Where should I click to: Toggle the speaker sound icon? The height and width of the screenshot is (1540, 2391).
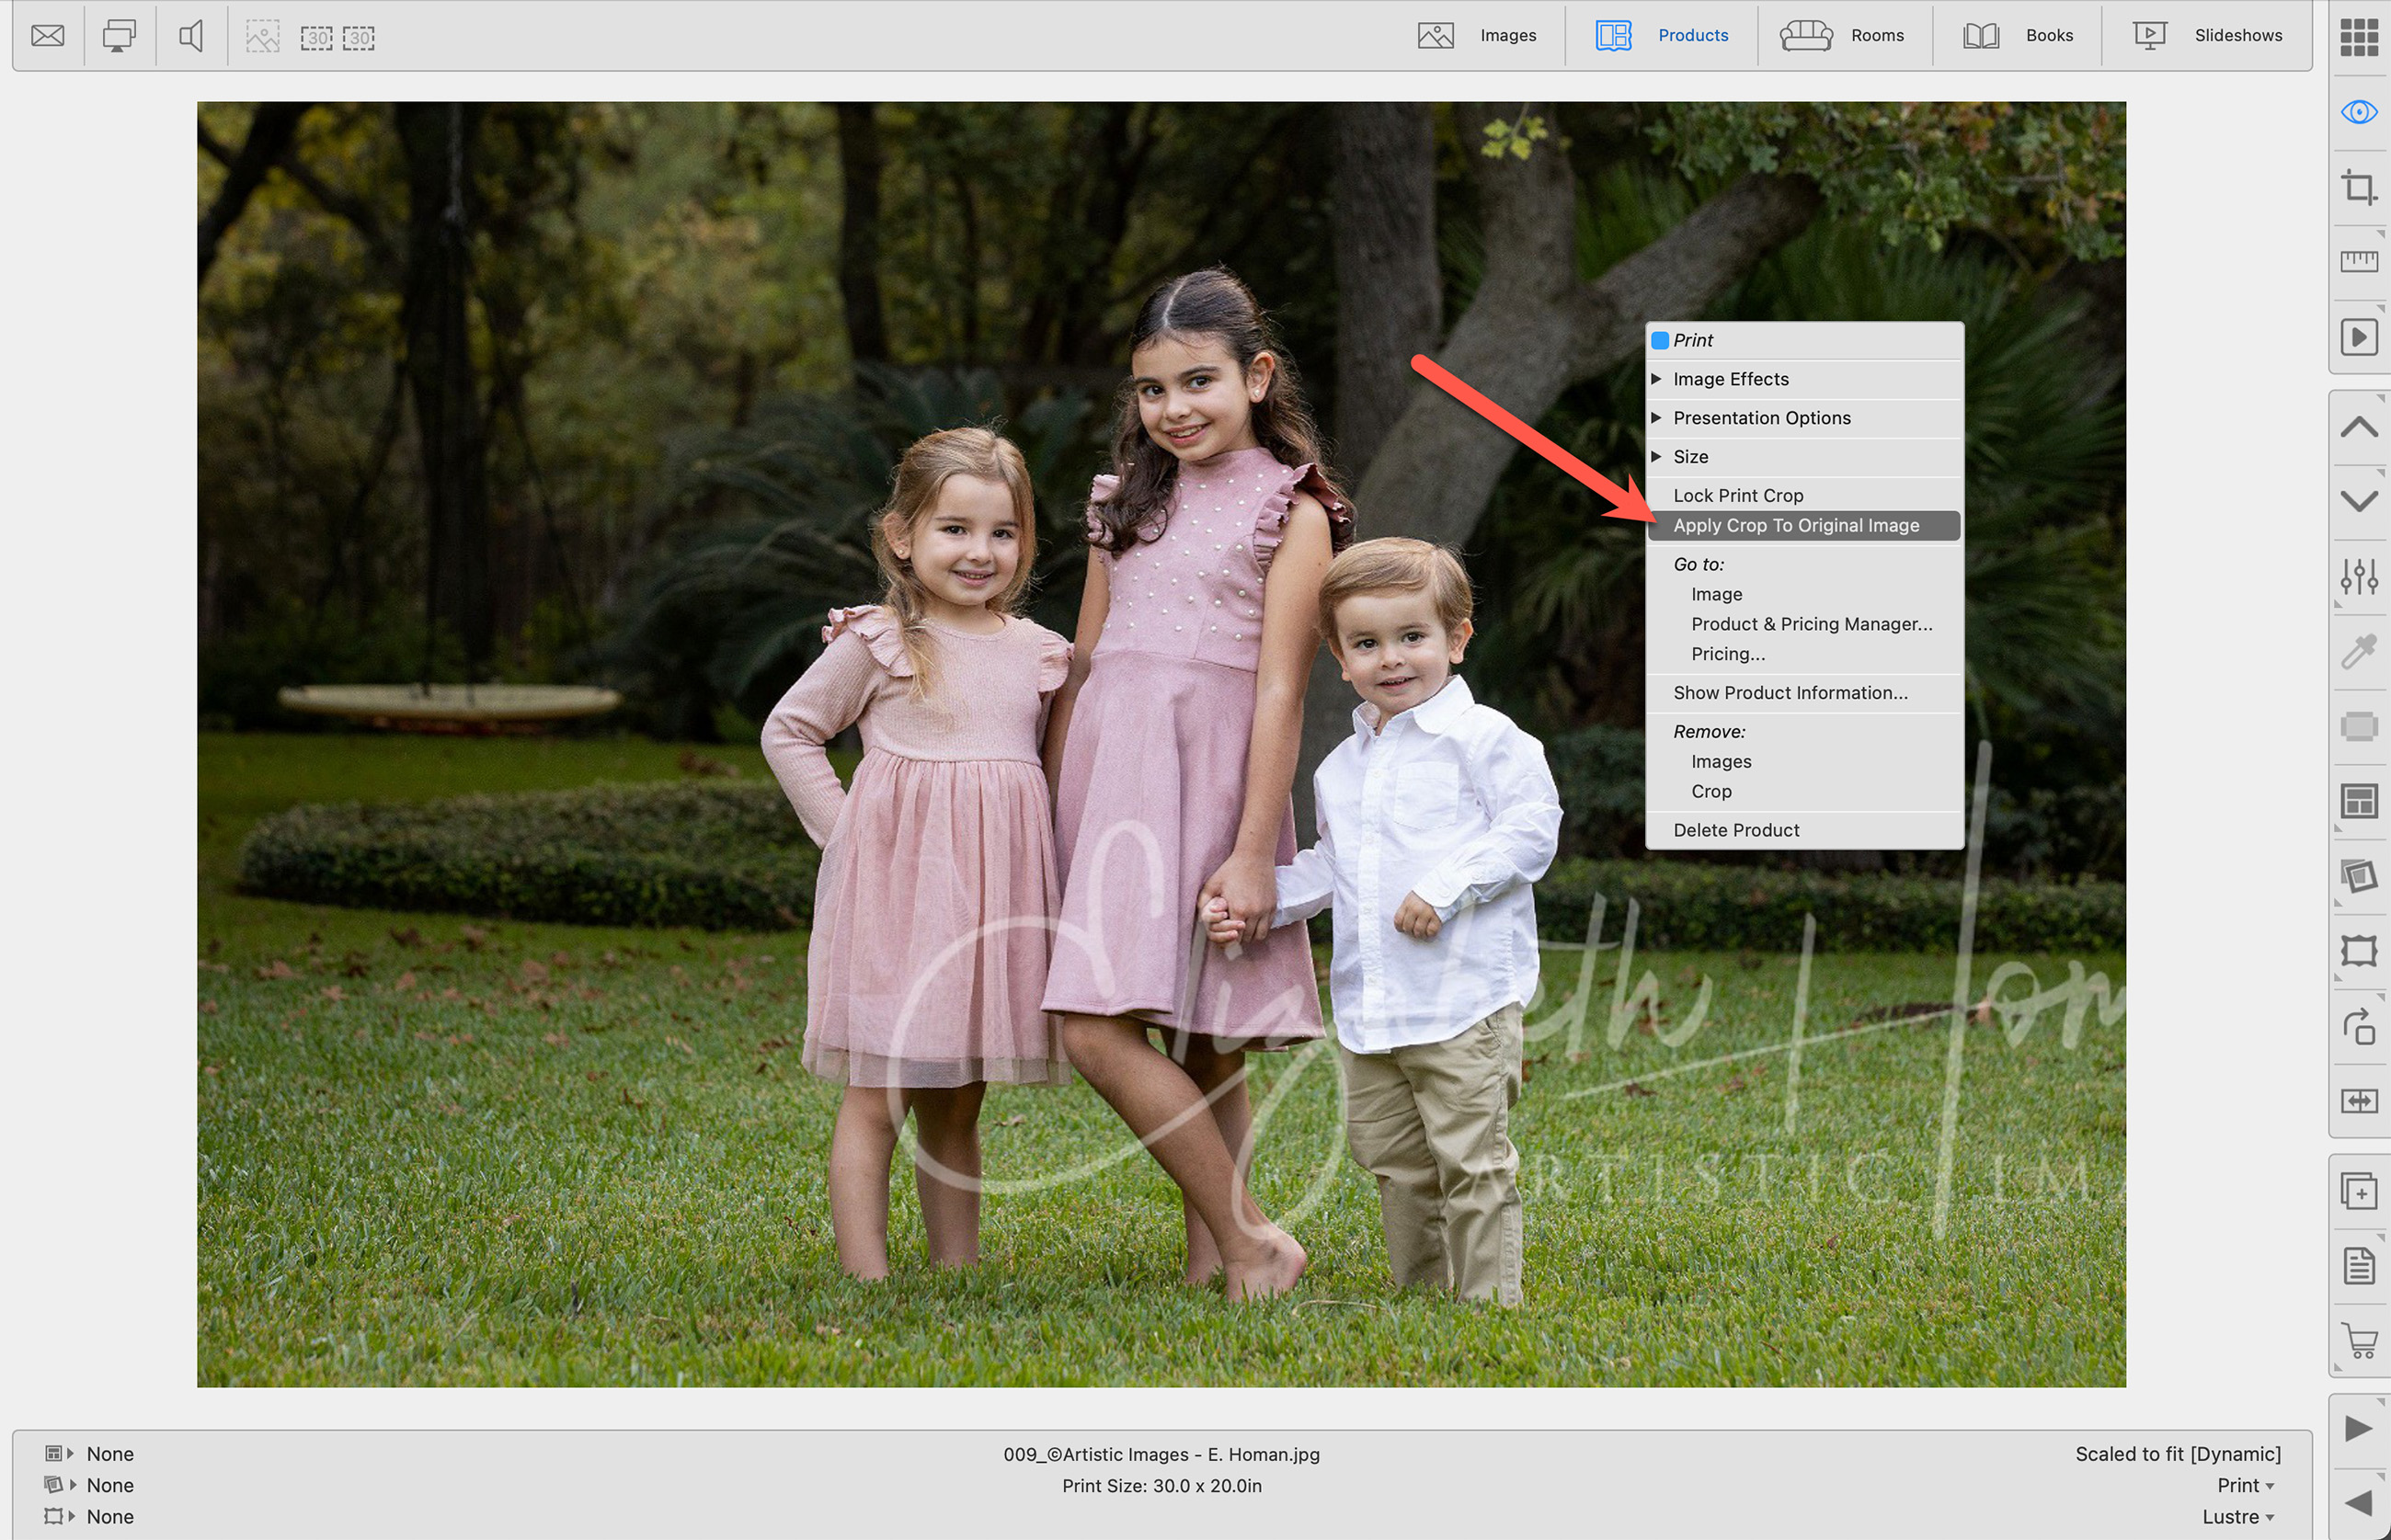[x=190, y=36]
